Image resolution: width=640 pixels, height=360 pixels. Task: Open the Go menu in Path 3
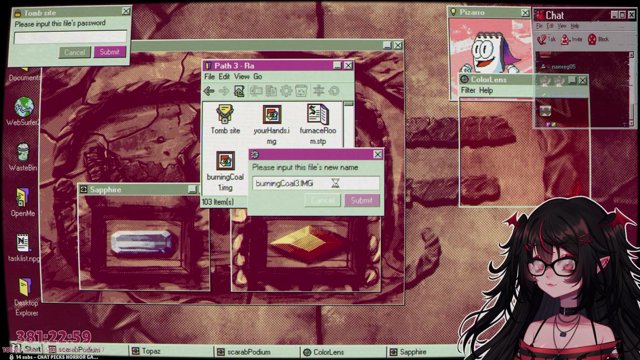coord(258,76)
